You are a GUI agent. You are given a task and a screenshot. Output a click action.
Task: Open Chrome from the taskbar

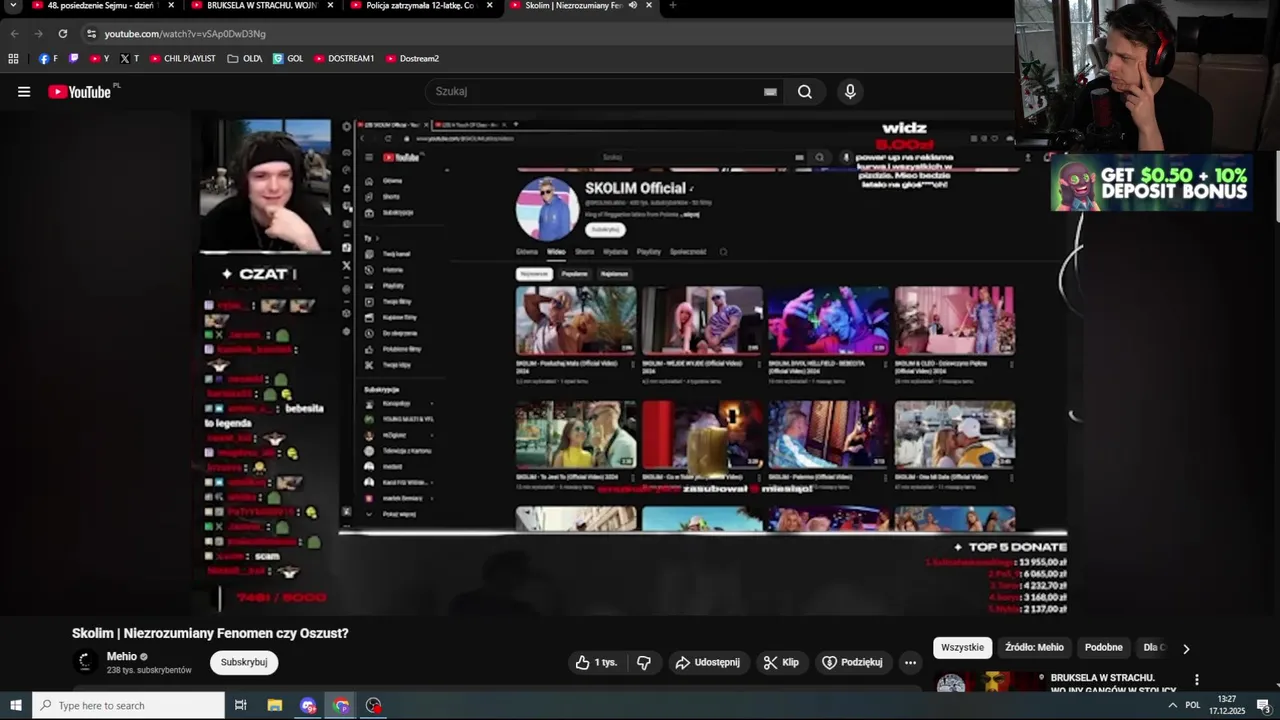tap(341, 705)
